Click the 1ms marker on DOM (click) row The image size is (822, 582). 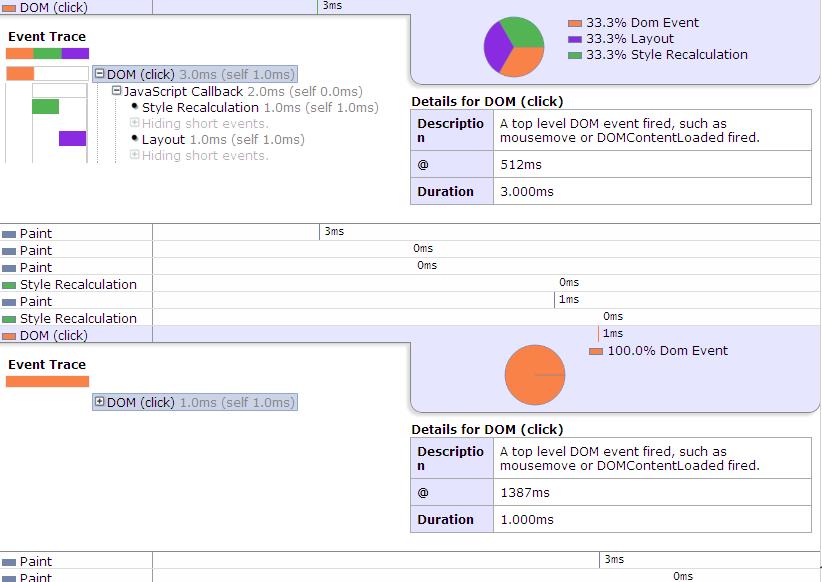point(612,334)
